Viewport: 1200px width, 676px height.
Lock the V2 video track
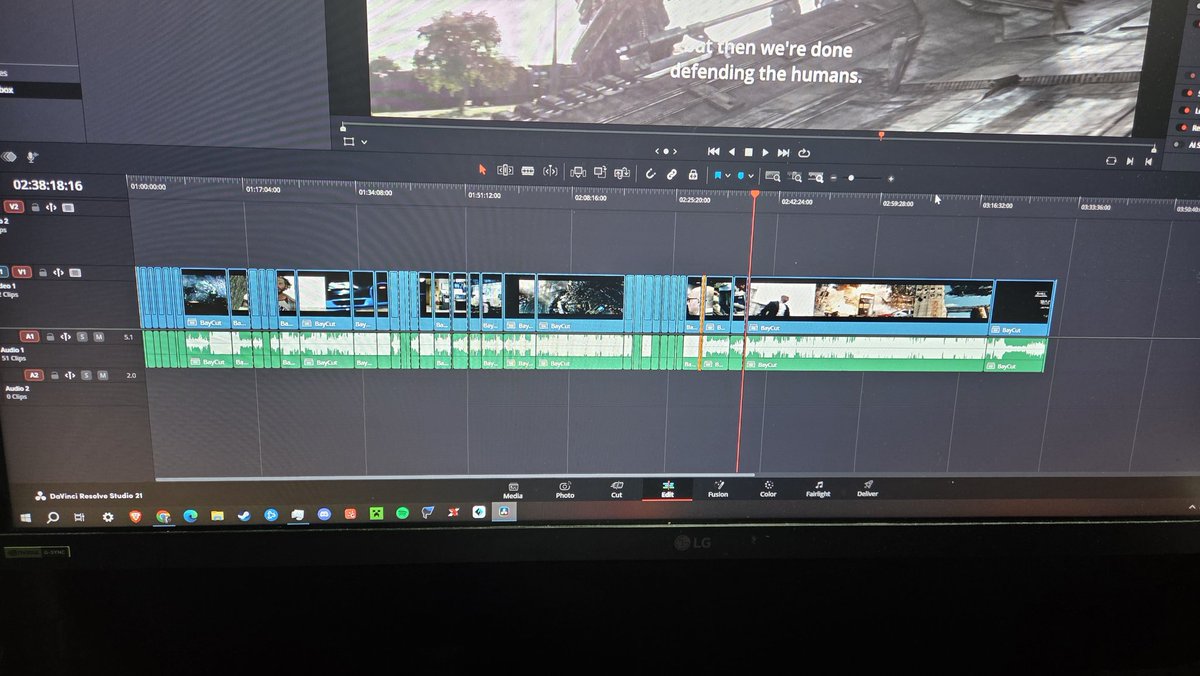[35, 208]
